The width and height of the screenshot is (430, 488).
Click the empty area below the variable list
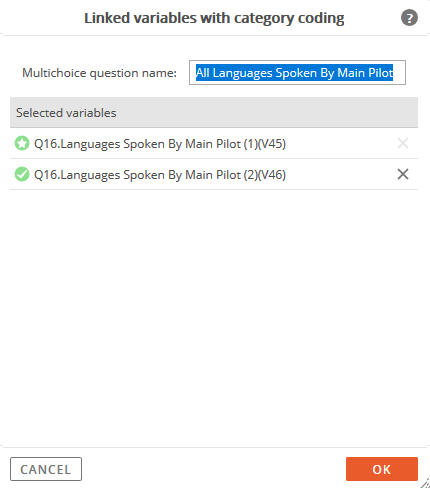point(214,317)
